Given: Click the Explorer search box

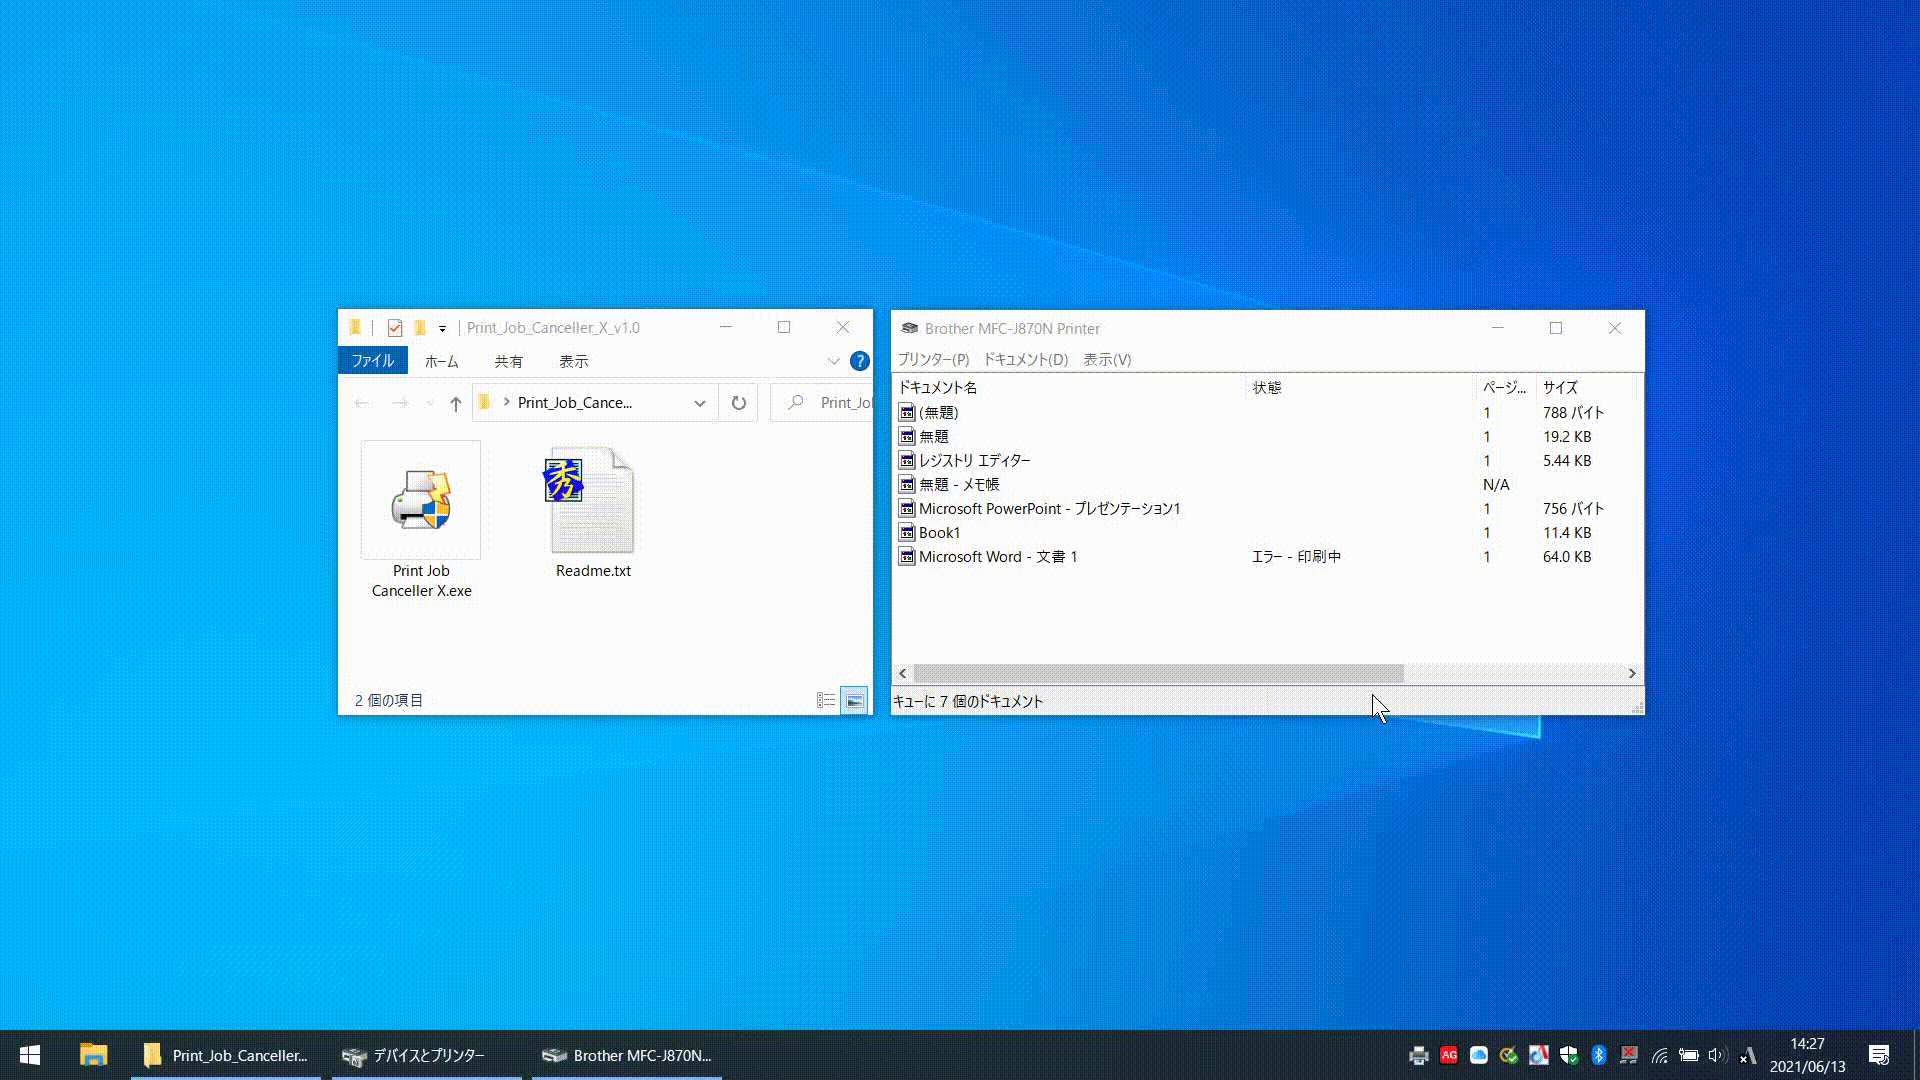Looking at the screenshot, I should (x=822, y=403).
